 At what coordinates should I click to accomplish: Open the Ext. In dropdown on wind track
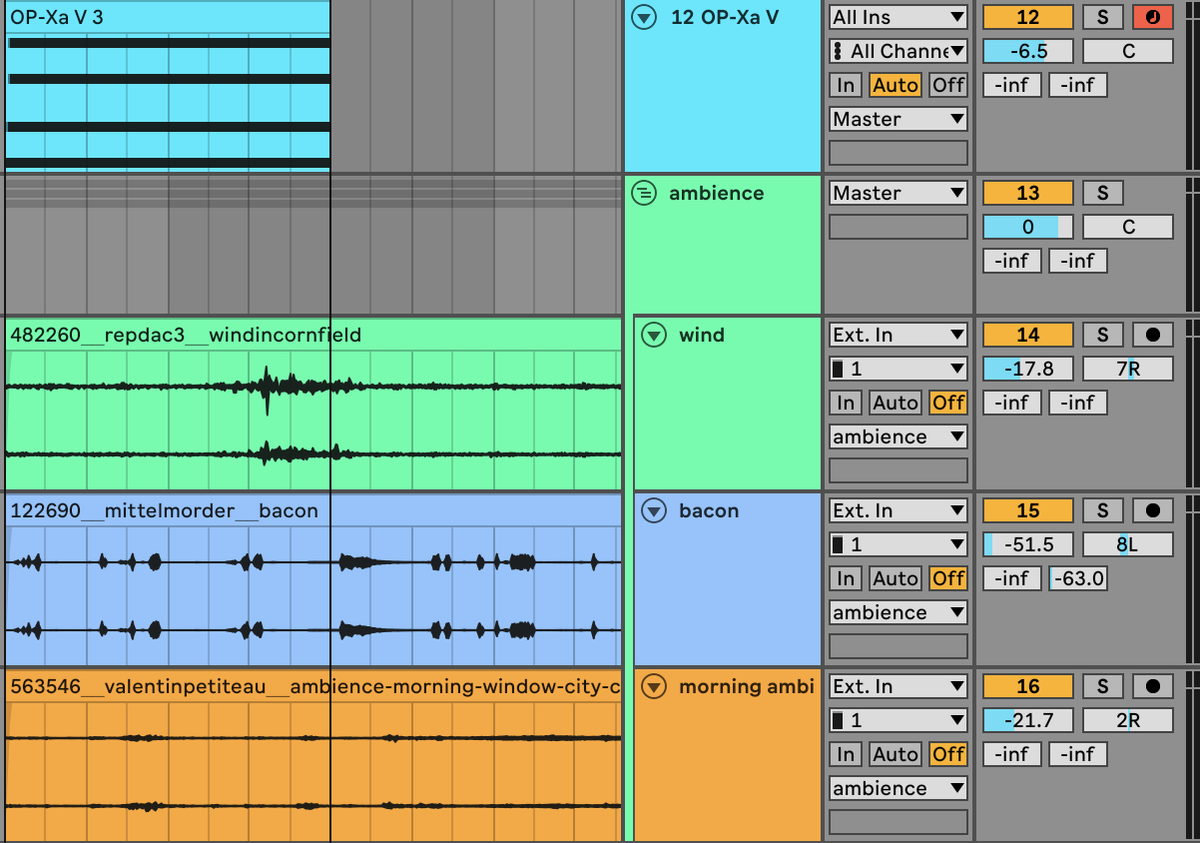point(896,334)
